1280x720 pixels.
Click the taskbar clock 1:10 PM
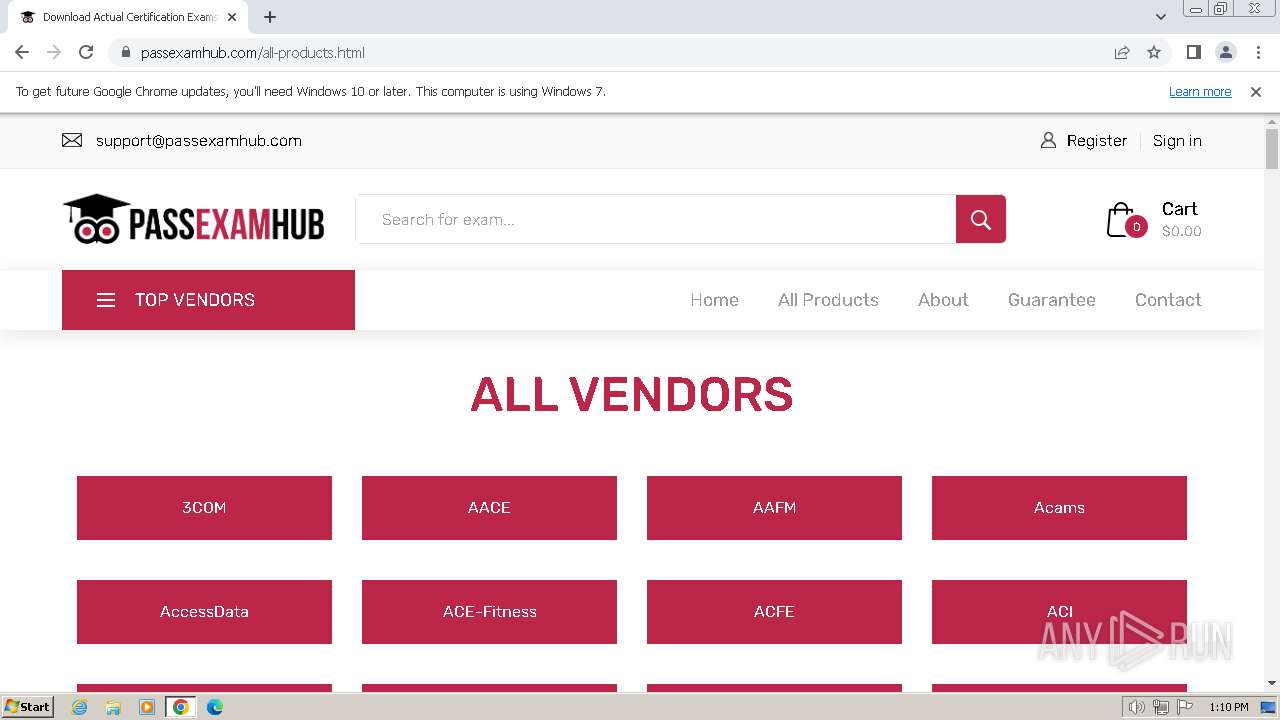click(x=1228, y=707)
